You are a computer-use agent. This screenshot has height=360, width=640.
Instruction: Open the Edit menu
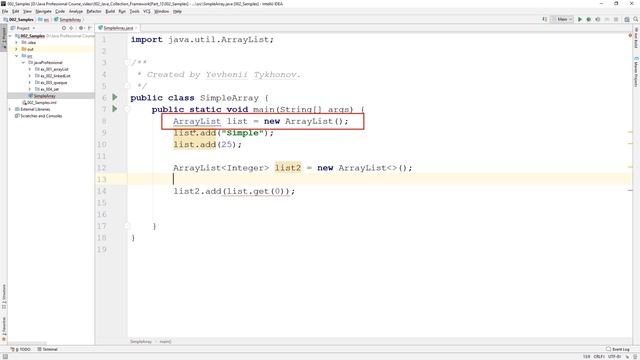click(16, 11)
